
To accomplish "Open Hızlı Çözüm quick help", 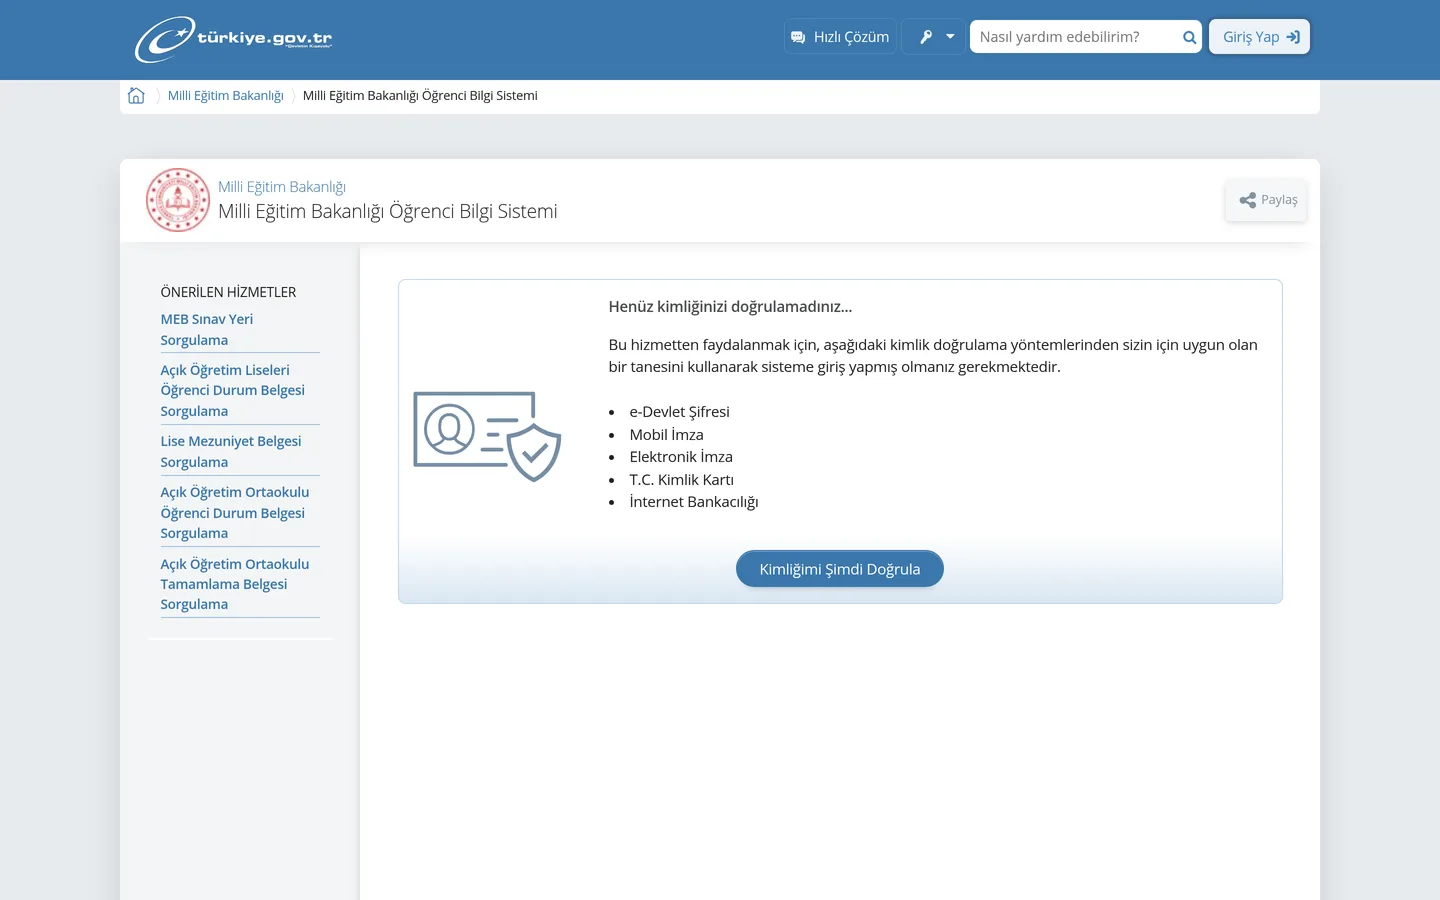I will pos(840,37).
